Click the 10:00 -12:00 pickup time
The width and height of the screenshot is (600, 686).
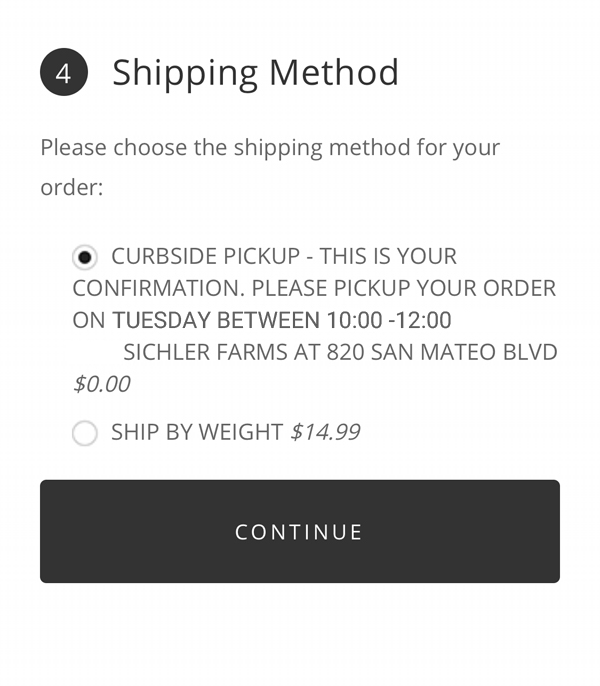pos(388,321)
